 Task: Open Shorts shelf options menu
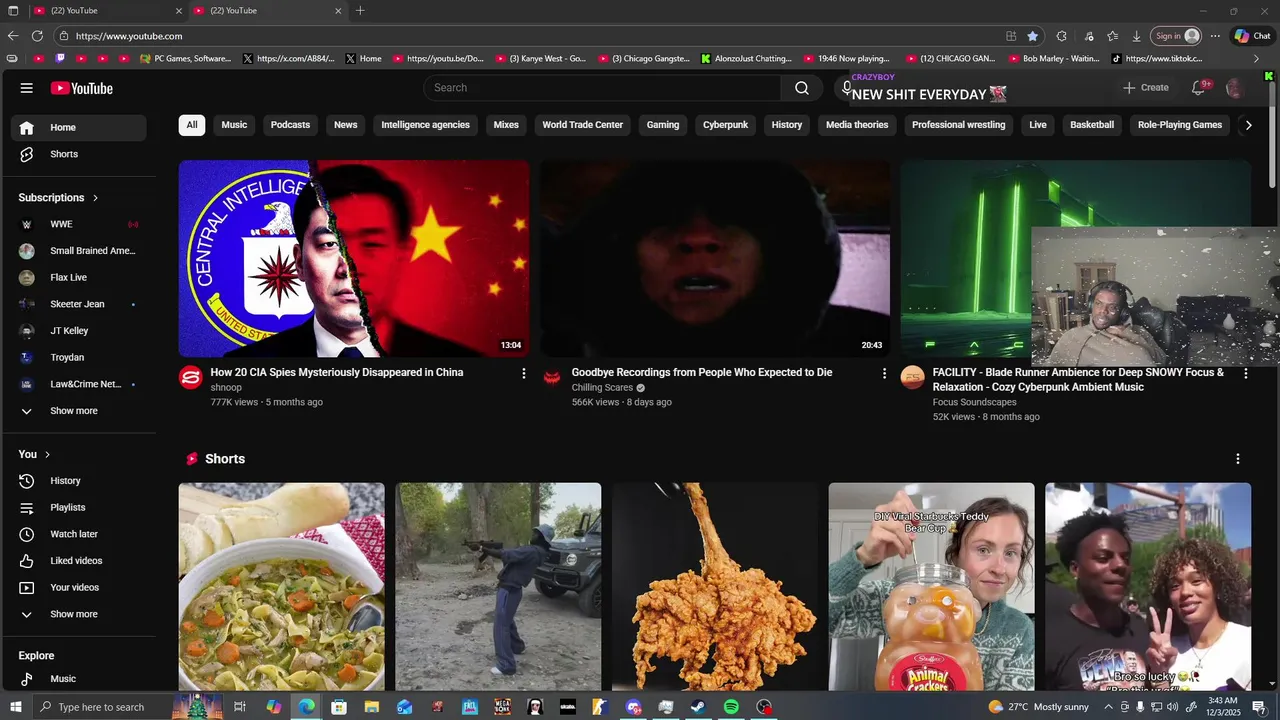click(1238, 459)
